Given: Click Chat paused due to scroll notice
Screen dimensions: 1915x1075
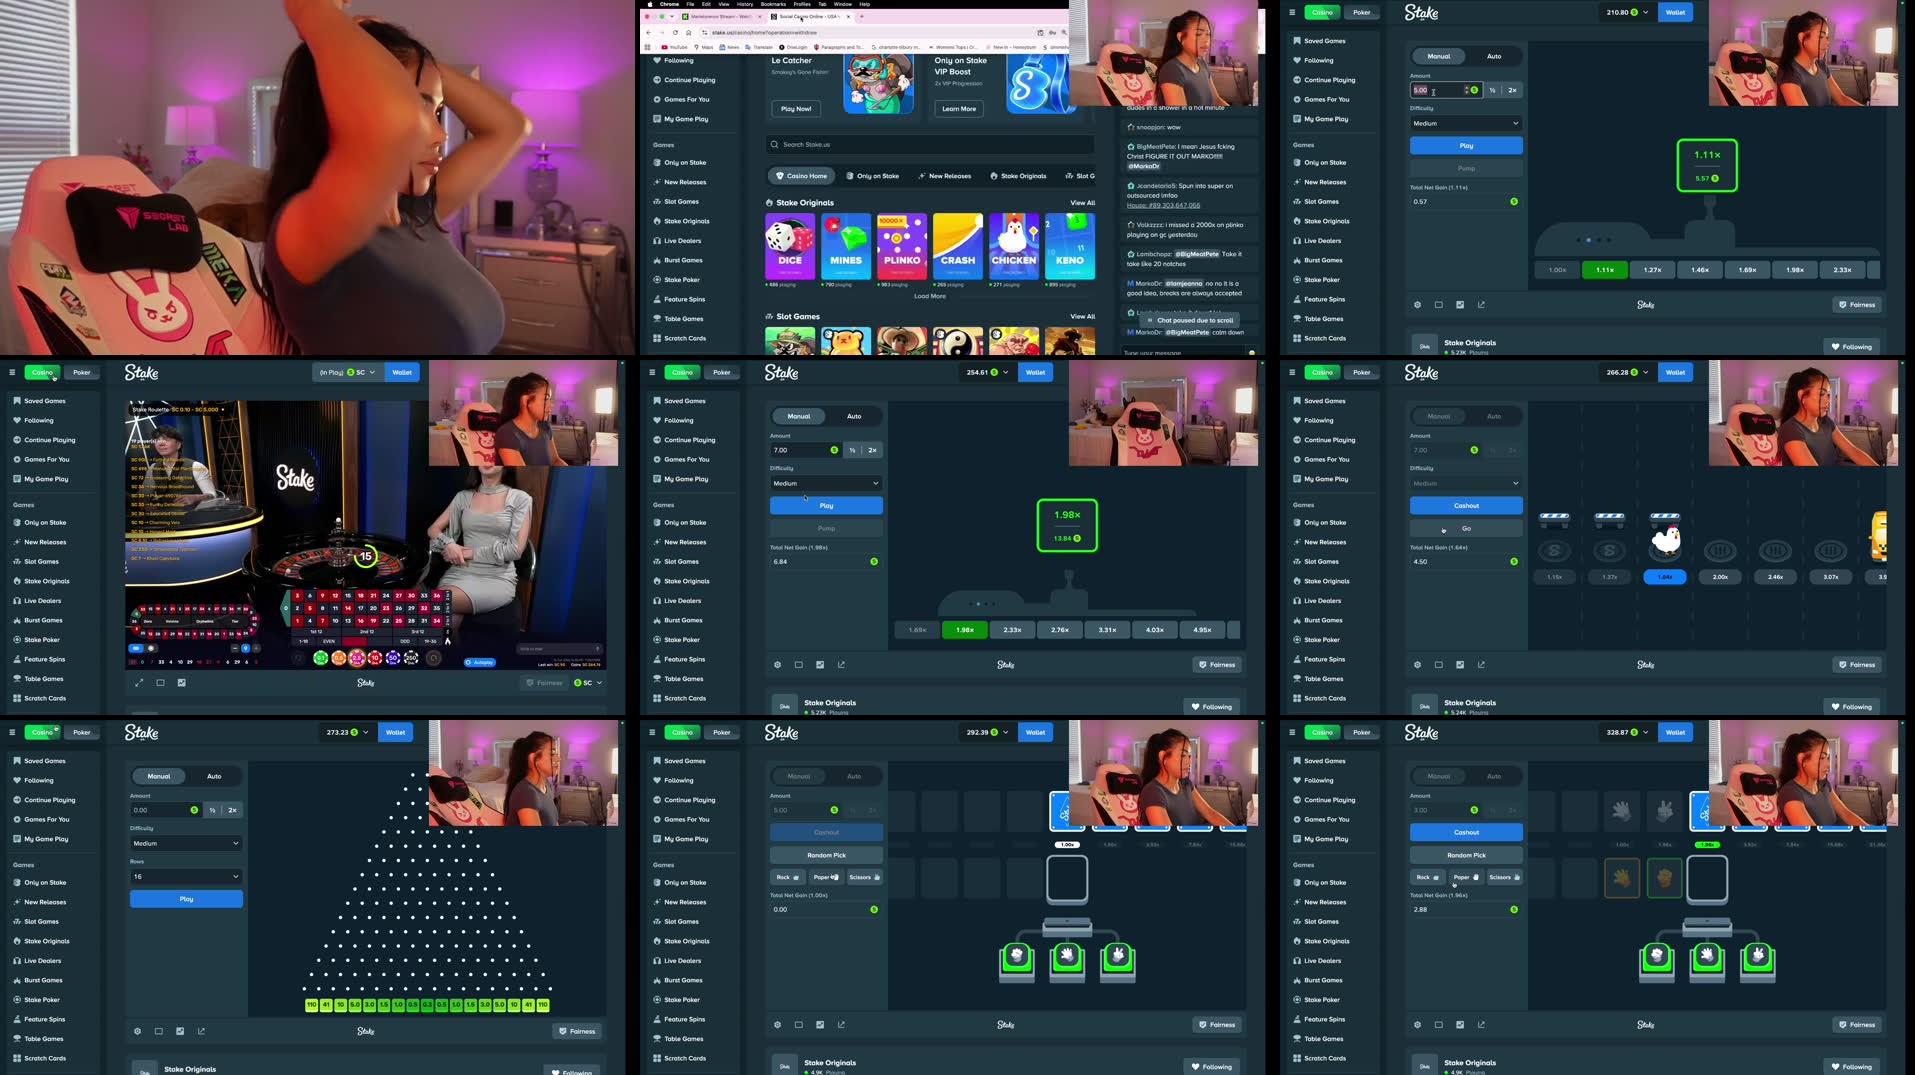Looking at the screenshot, I should [x=1191, y=321].
